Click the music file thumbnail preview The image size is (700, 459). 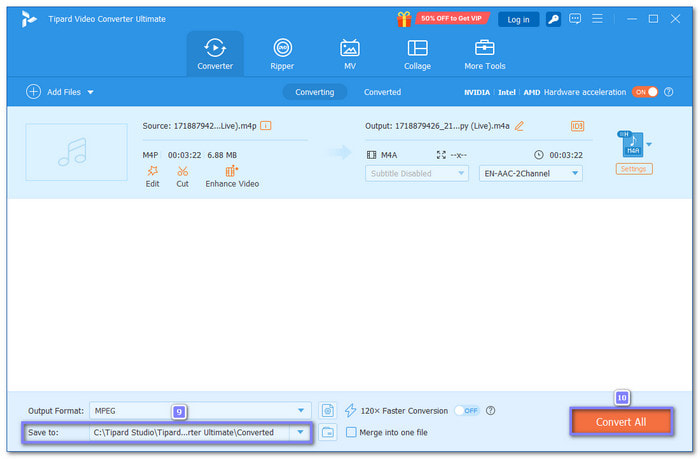(x=76, y=152)
